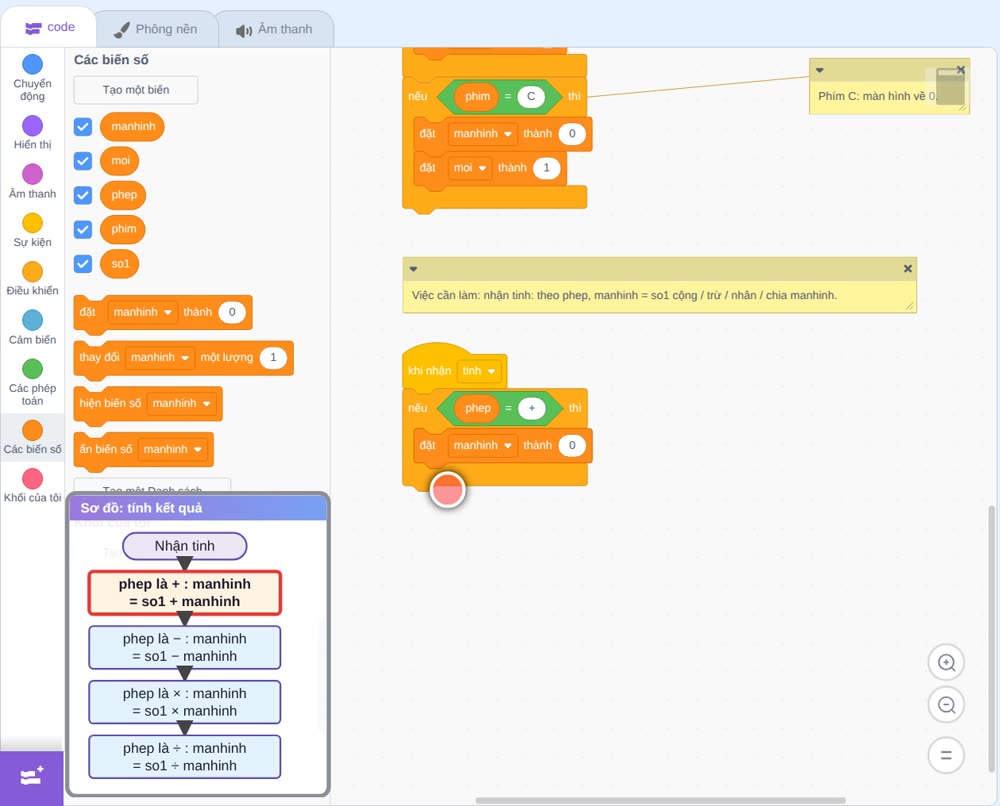
Task: Switch to the code tab
Action: coord(49,27)
